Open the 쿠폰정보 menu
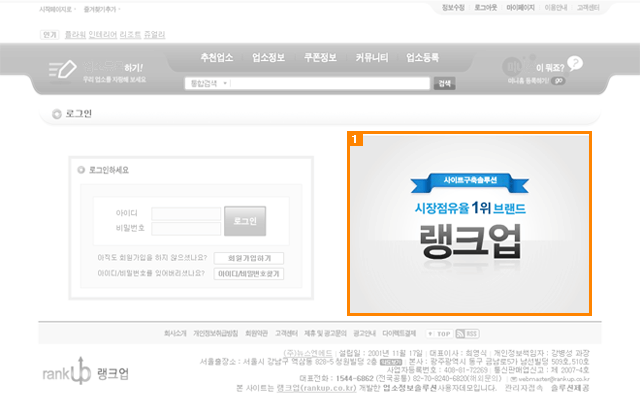 pyautogui.click(x=320, y=58)
